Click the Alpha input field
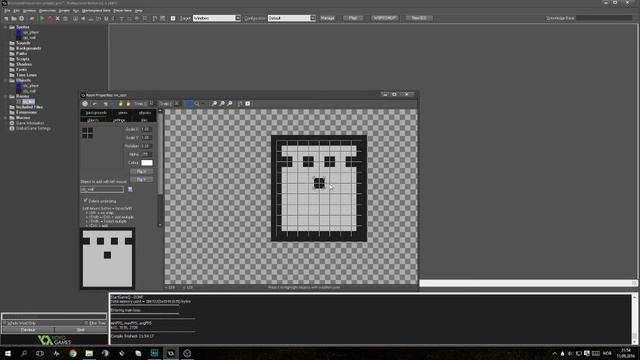The width and height of the screenshot is (640, 360). coord(146,154)
